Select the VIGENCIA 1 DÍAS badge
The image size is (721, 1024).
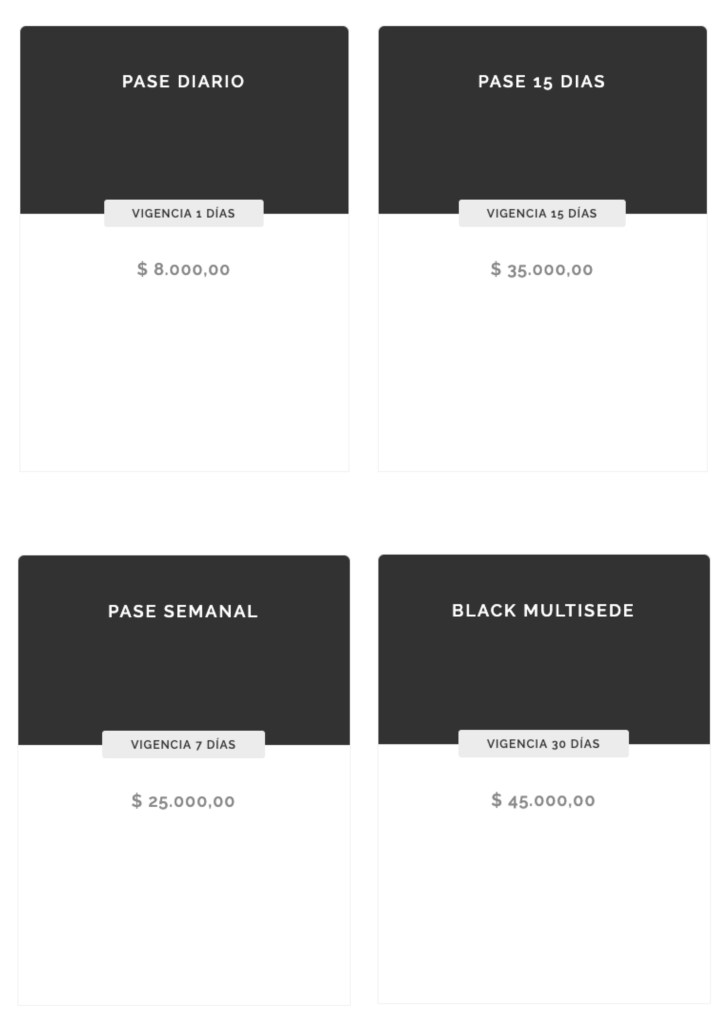(x=184, y=214)
